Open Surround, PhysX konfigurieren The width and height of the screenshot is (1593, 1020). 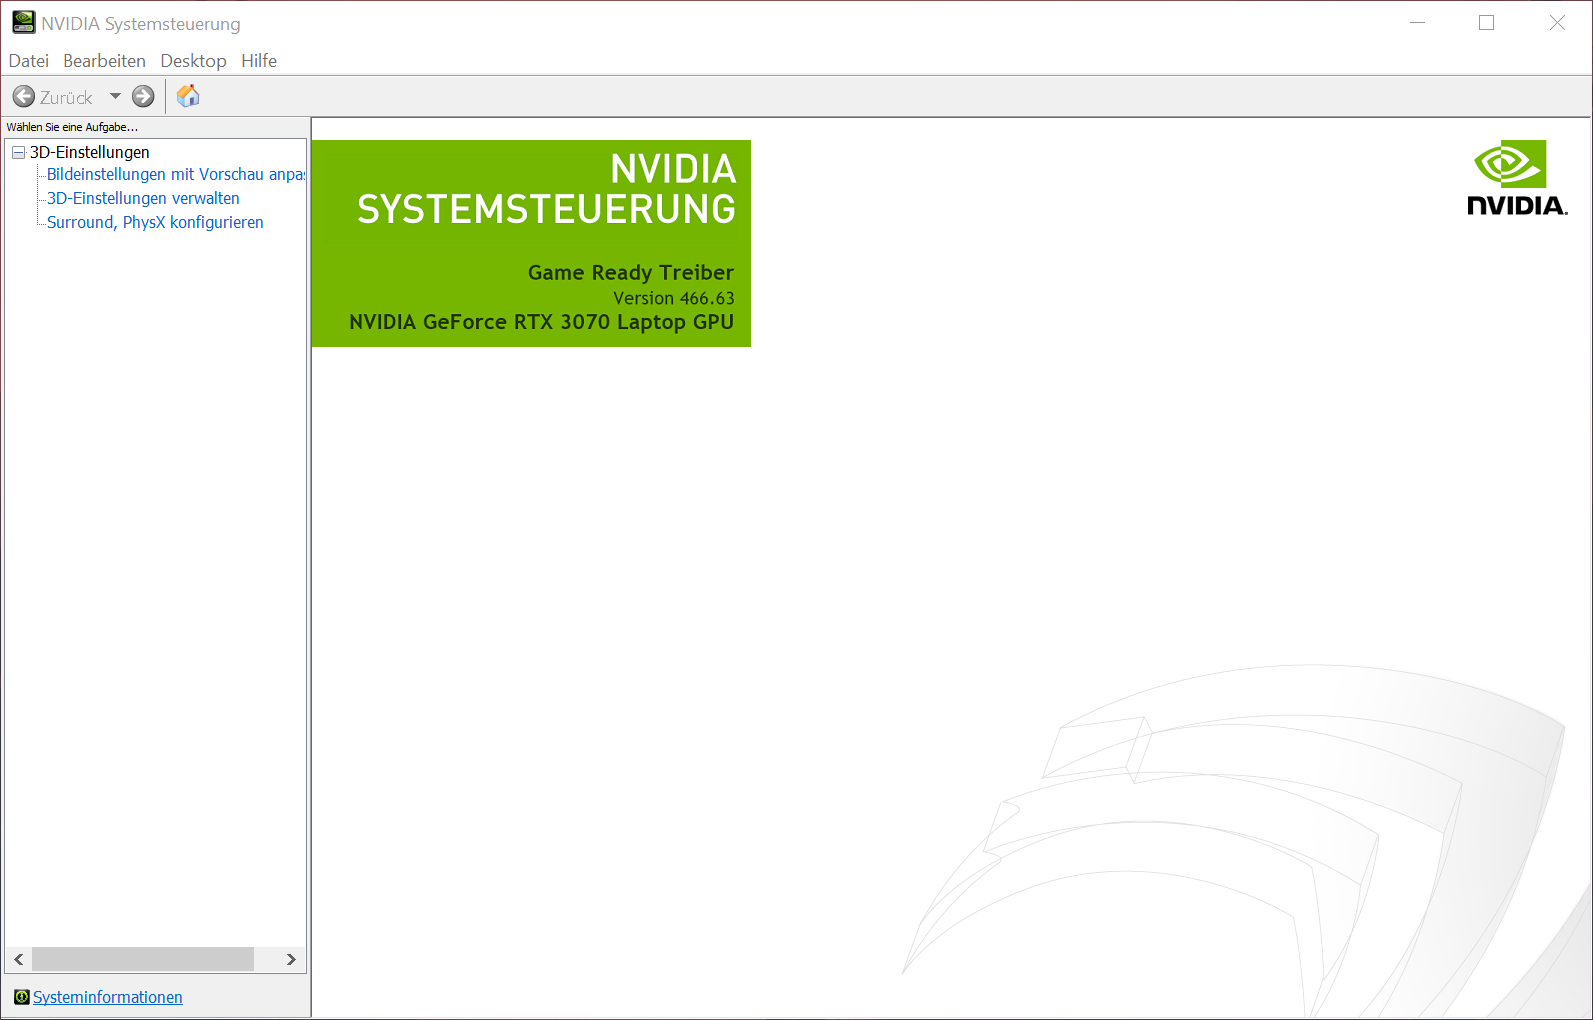[155, 222]
